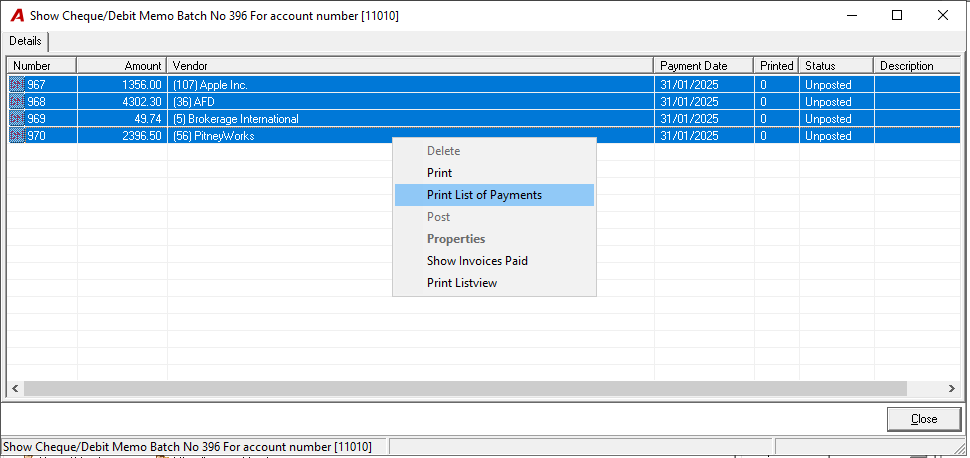Sort by the Vendor column header
970x458 pixels.
point(410,66)
